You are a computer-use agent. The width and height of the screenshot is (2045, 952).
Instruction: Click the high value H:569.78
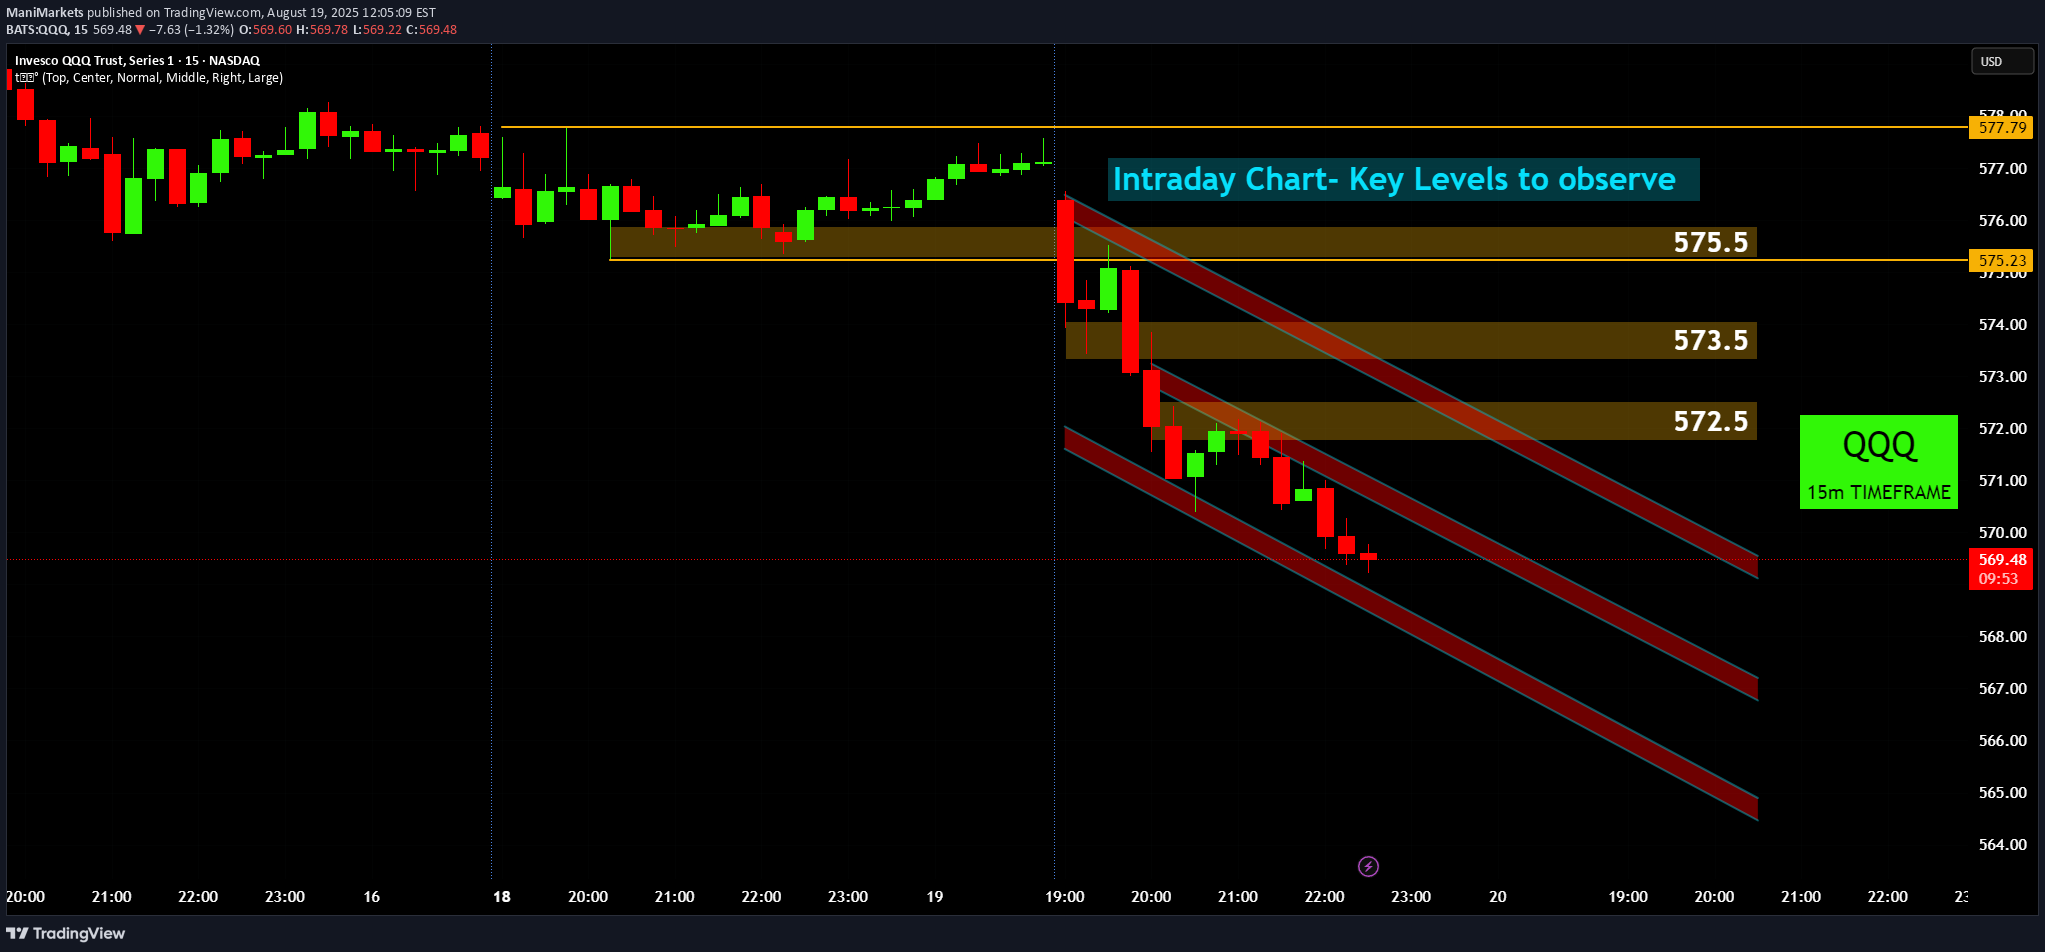coord(322,30)
